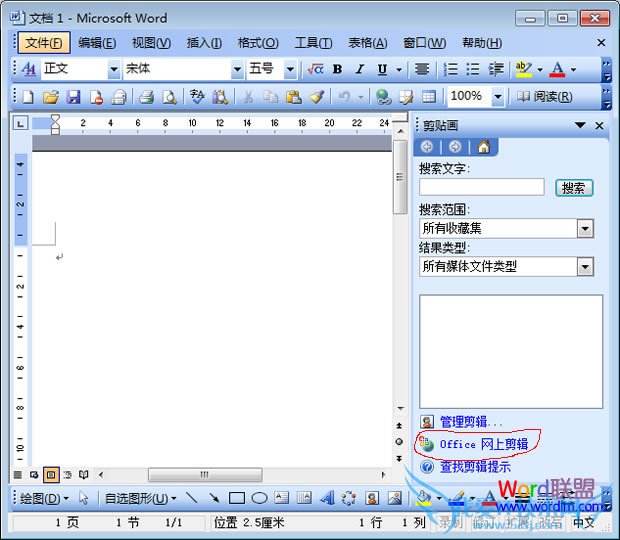Screen dimensions: 620x540
Task: Select the Oval drawing tool
Action: [259, 498]
